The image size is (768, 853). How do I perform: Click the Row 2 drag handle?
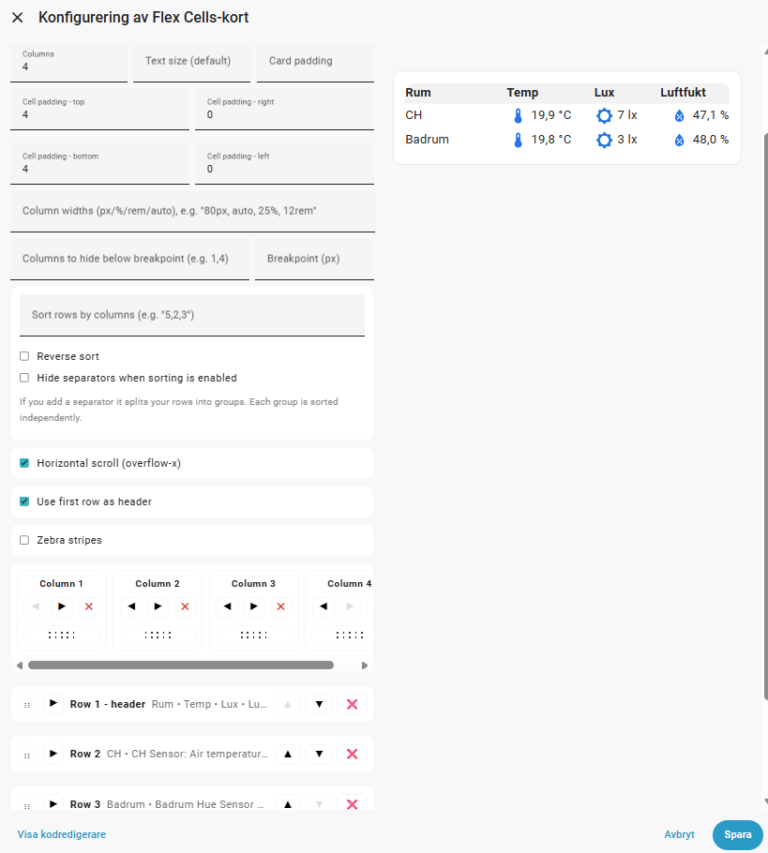pyautogui.click(x=27, y=755)
